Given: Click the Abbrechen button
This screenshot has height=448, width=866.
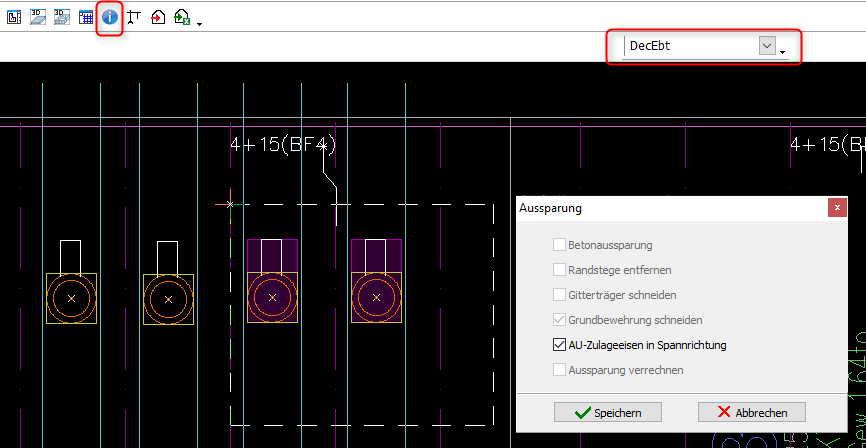Looking at the screenshot, I should pyautogui.click(x=752, y=412).
